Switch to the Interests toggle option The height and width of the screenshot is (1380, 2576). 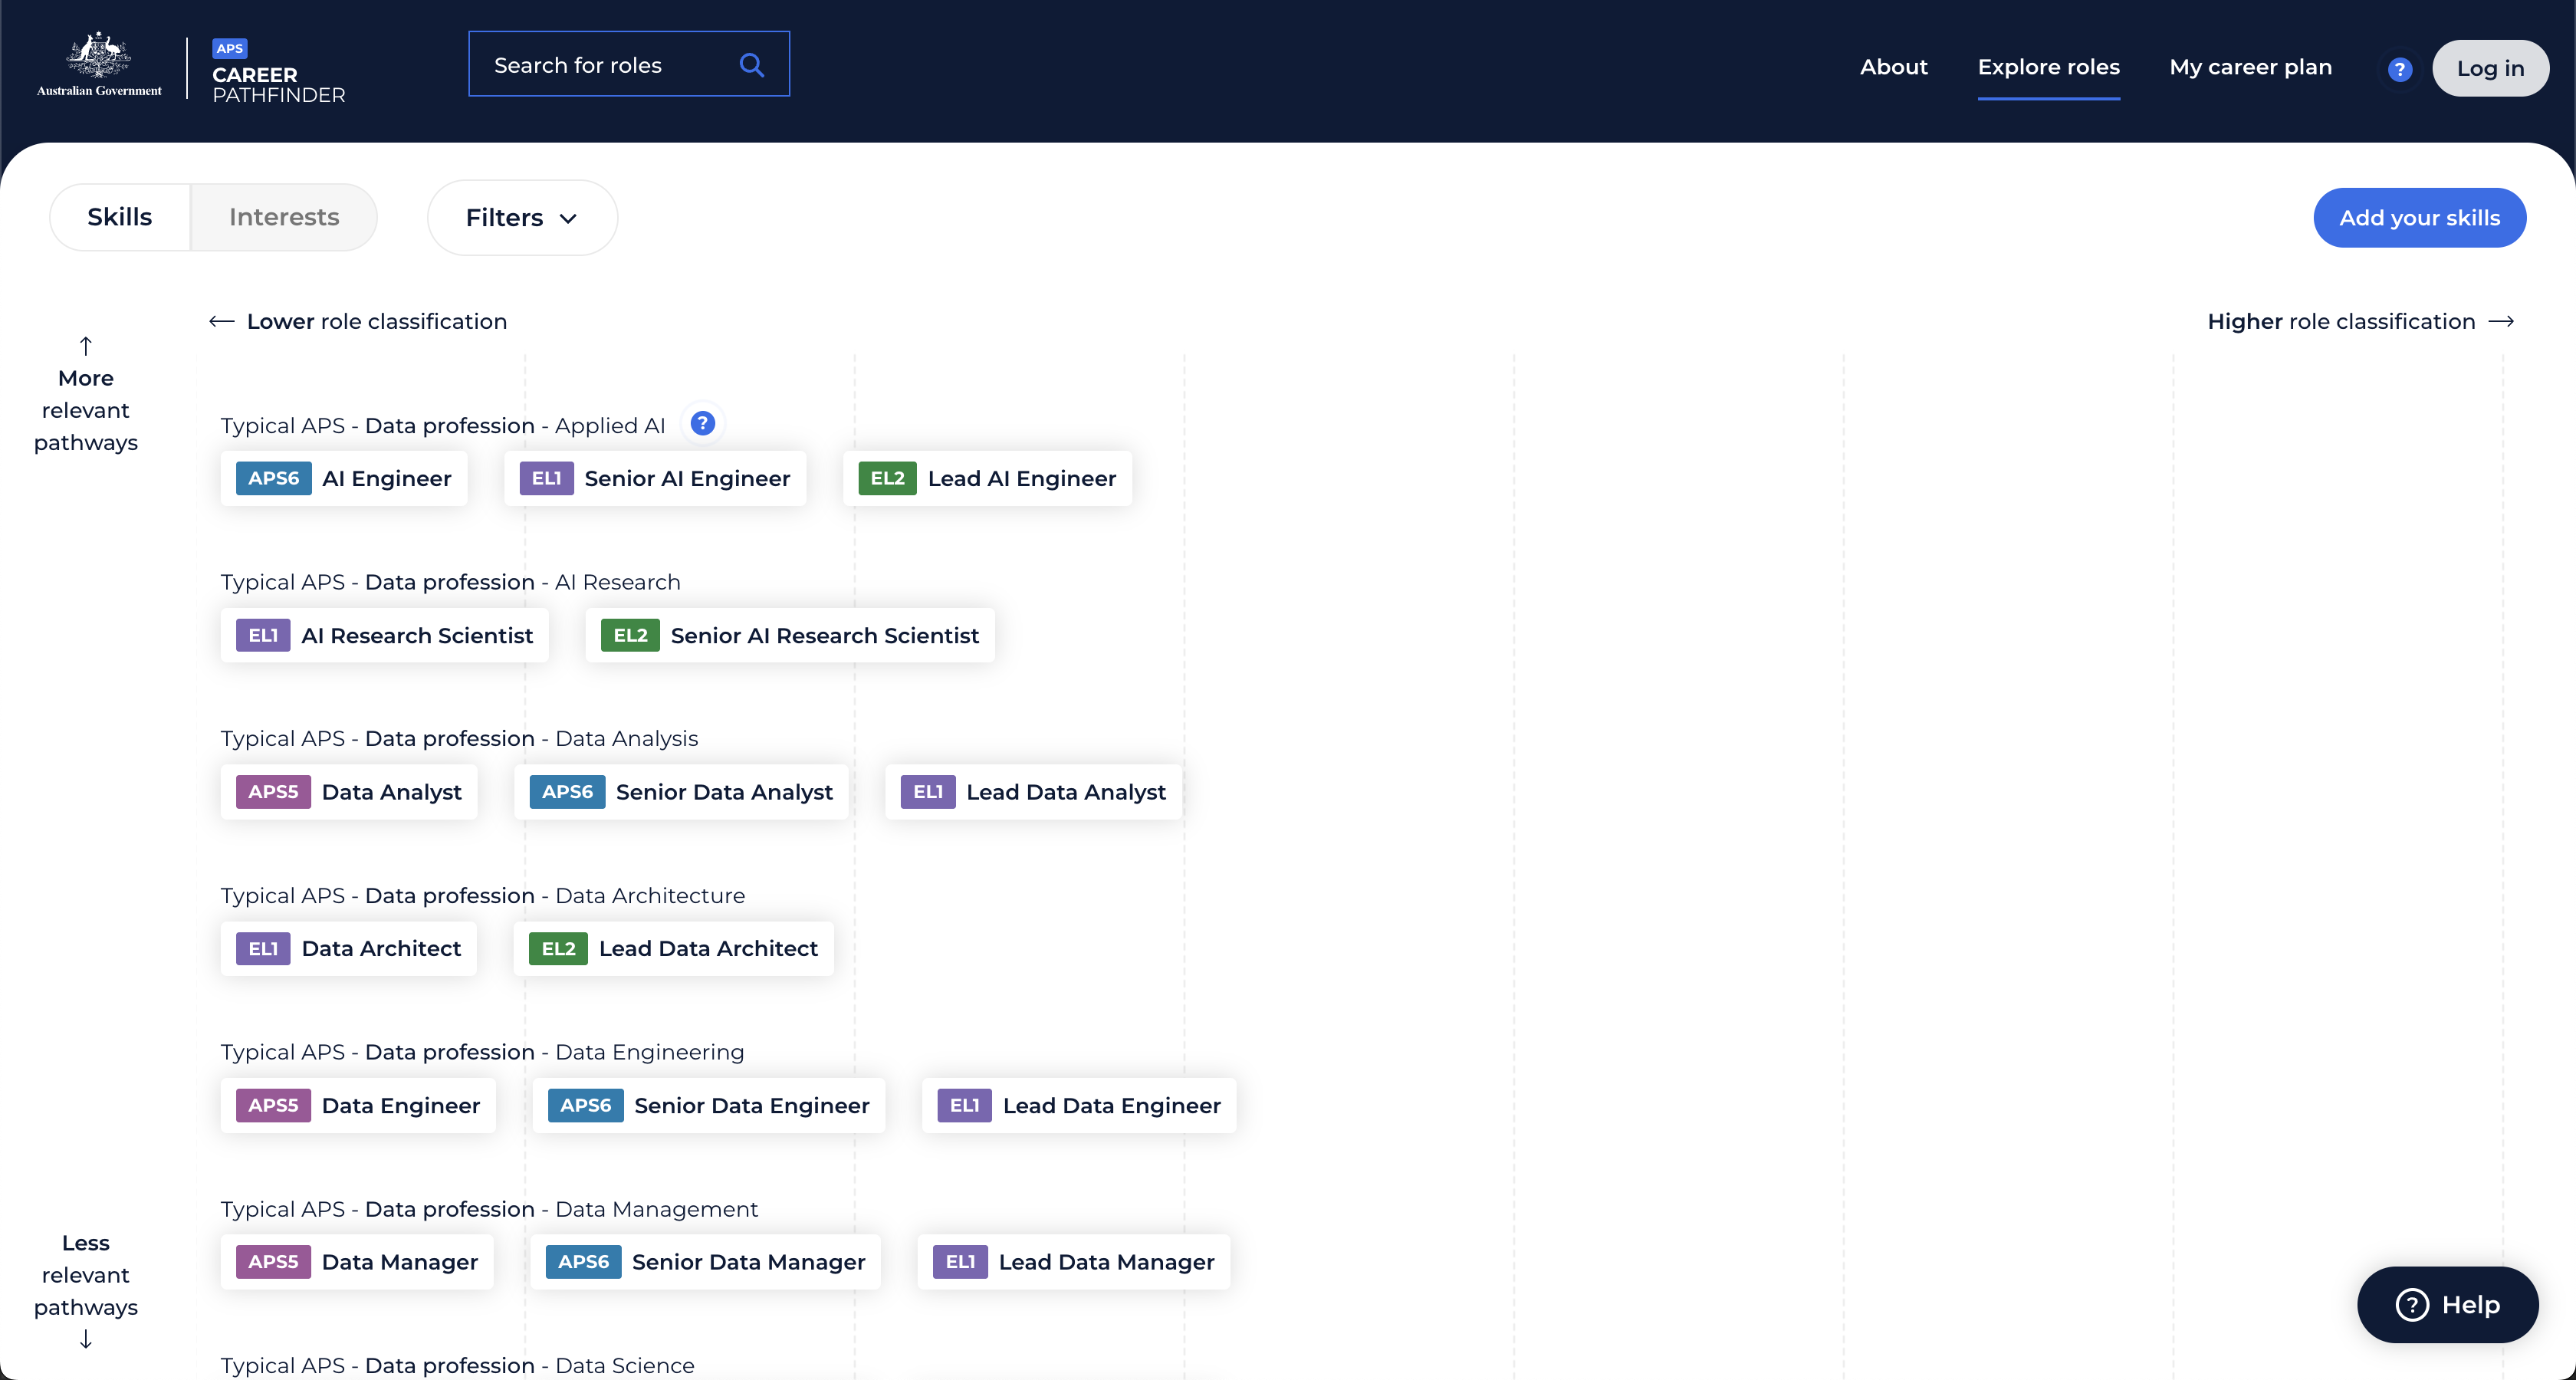point(284,217)
